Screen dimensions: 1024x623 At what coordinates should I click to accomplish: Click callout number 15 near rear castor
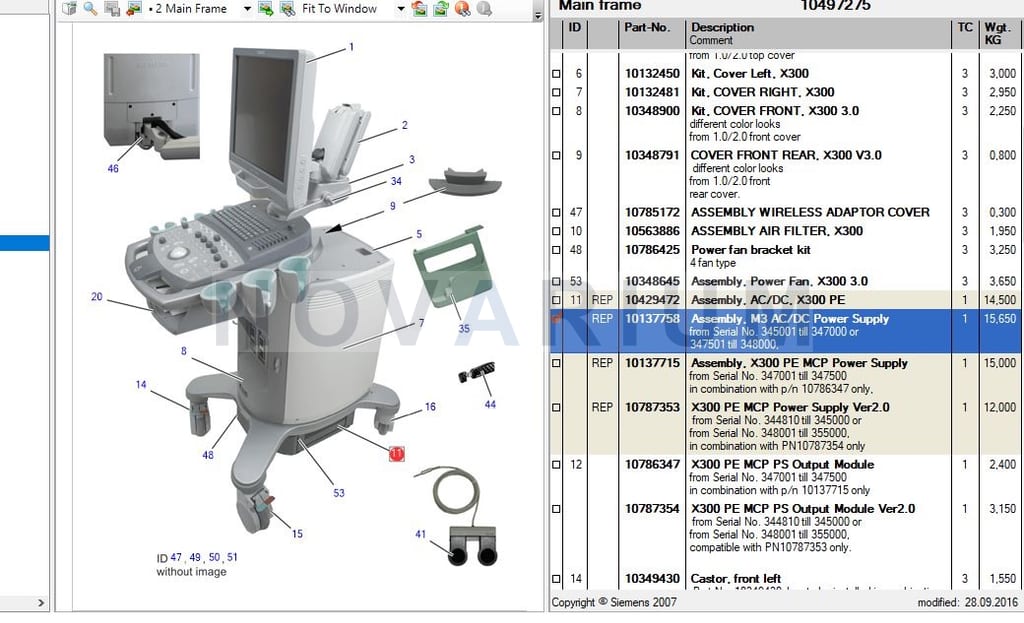(297, 534)
